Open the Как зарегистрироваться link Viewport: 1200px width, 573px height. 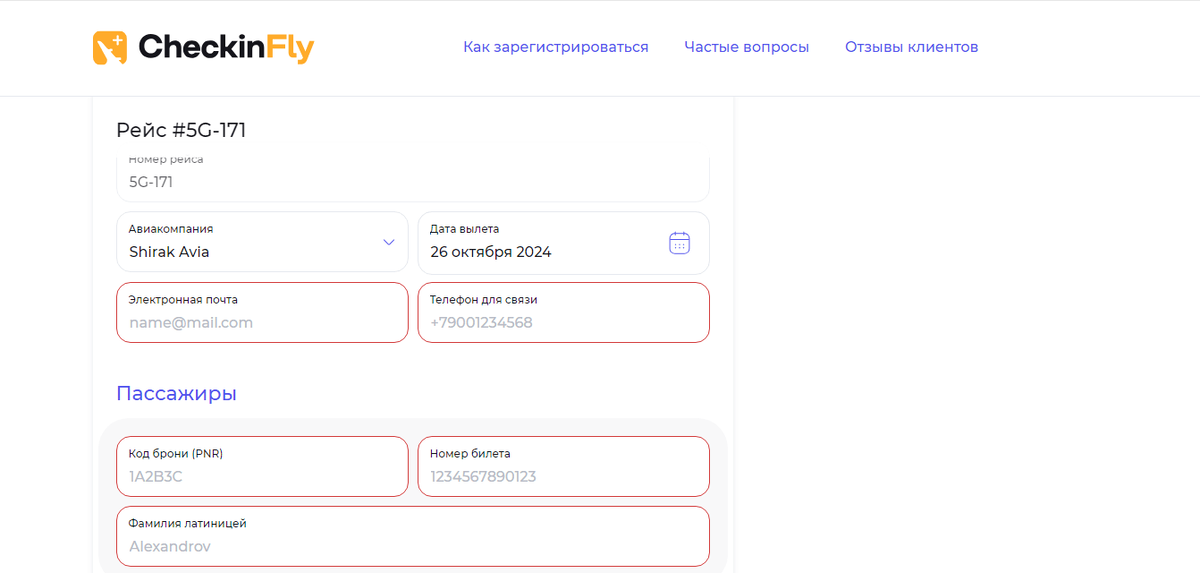556,47
